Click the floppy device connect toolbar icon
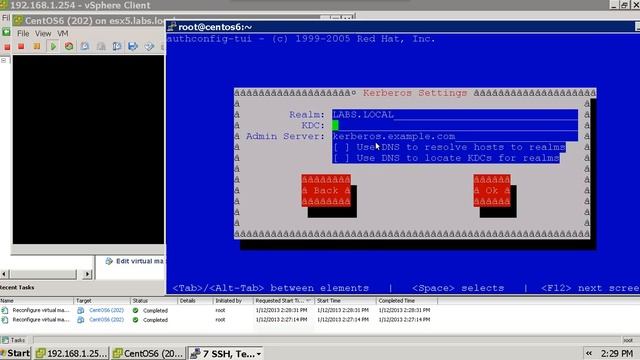 (x=133, y=46)
